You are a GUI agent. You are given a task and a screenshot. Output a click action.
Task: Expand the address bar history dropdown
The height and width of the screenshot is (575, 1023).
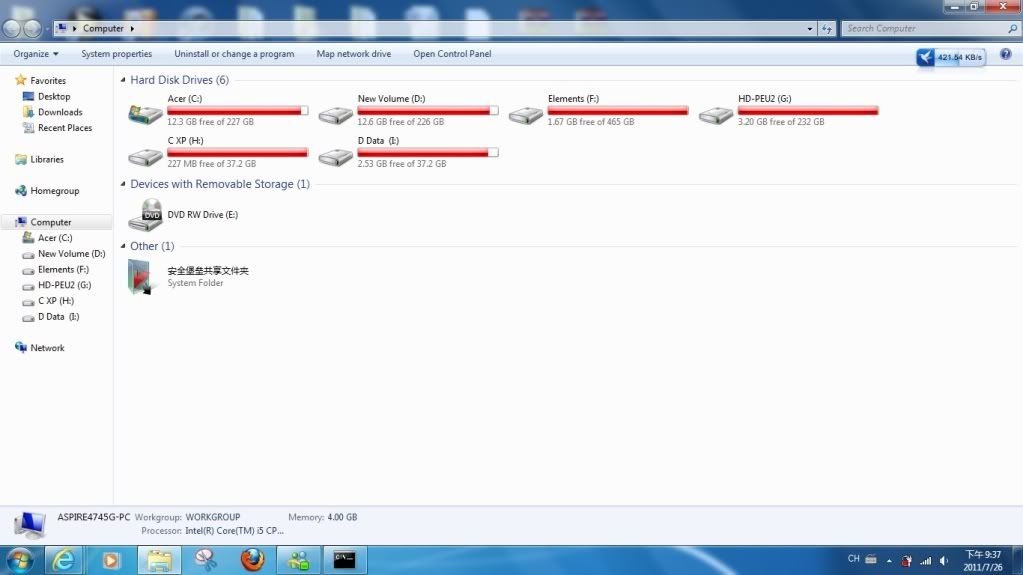[x=810, y=29]
